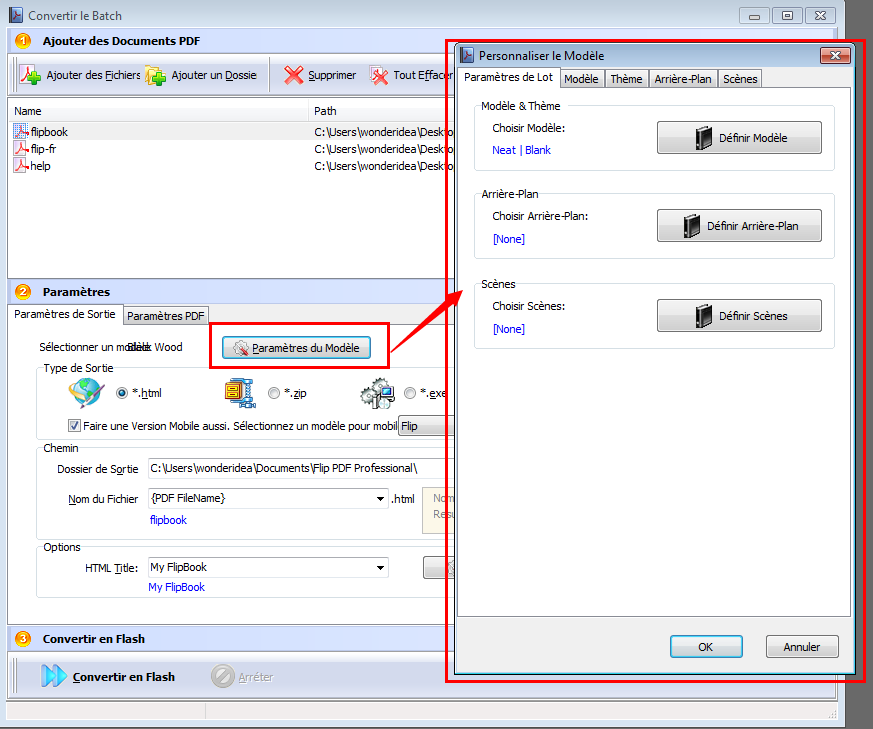
Task: Click the gears exe output icon
Action: (x=377, y=393)
